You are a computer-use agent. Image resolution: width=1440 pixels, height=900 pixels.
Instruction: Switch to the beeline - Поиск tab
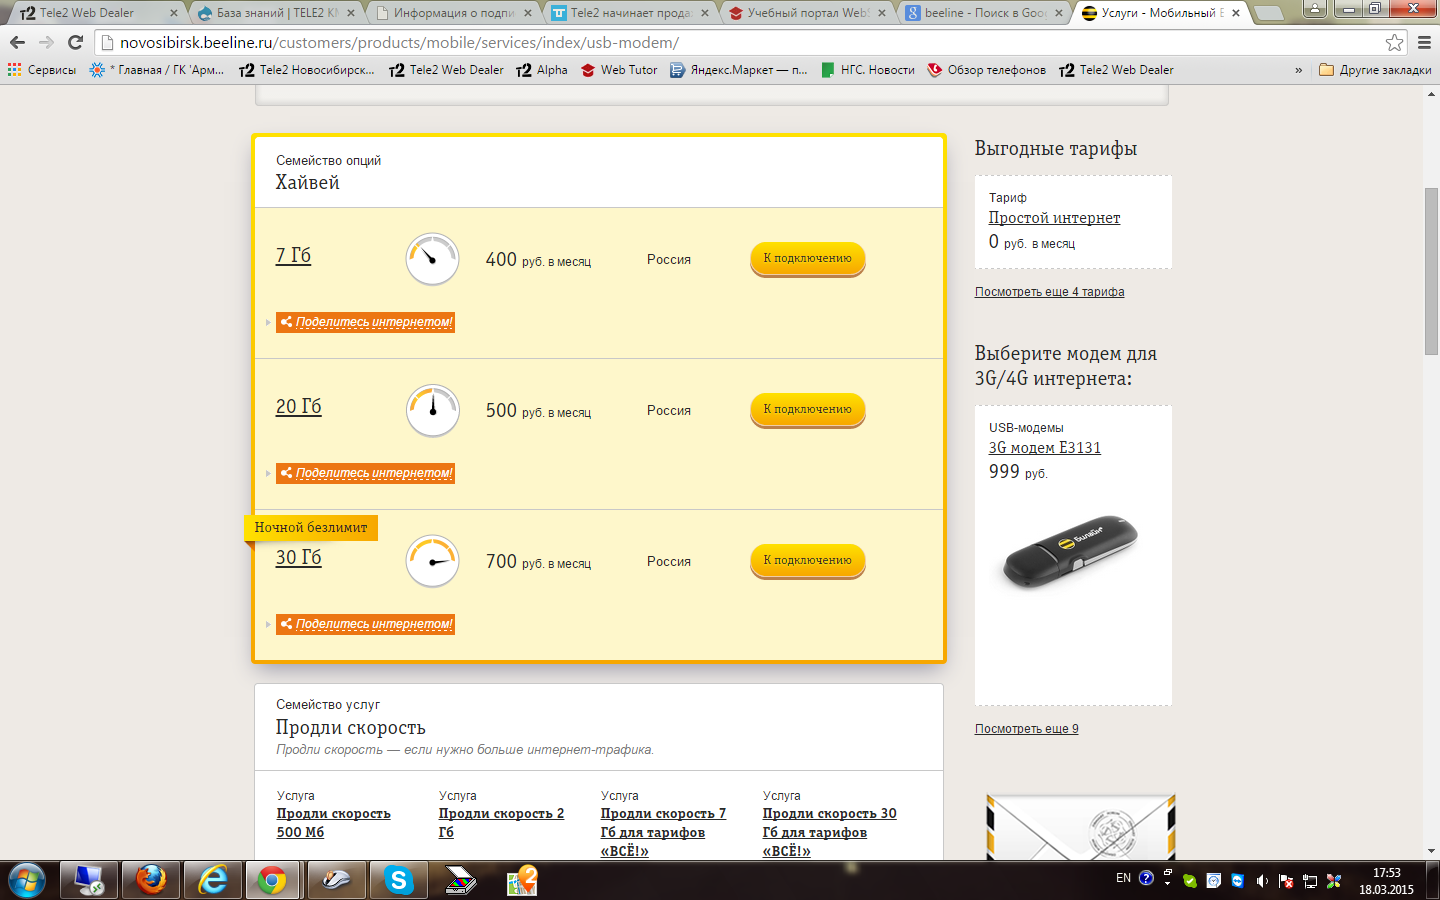coord(985,13)
